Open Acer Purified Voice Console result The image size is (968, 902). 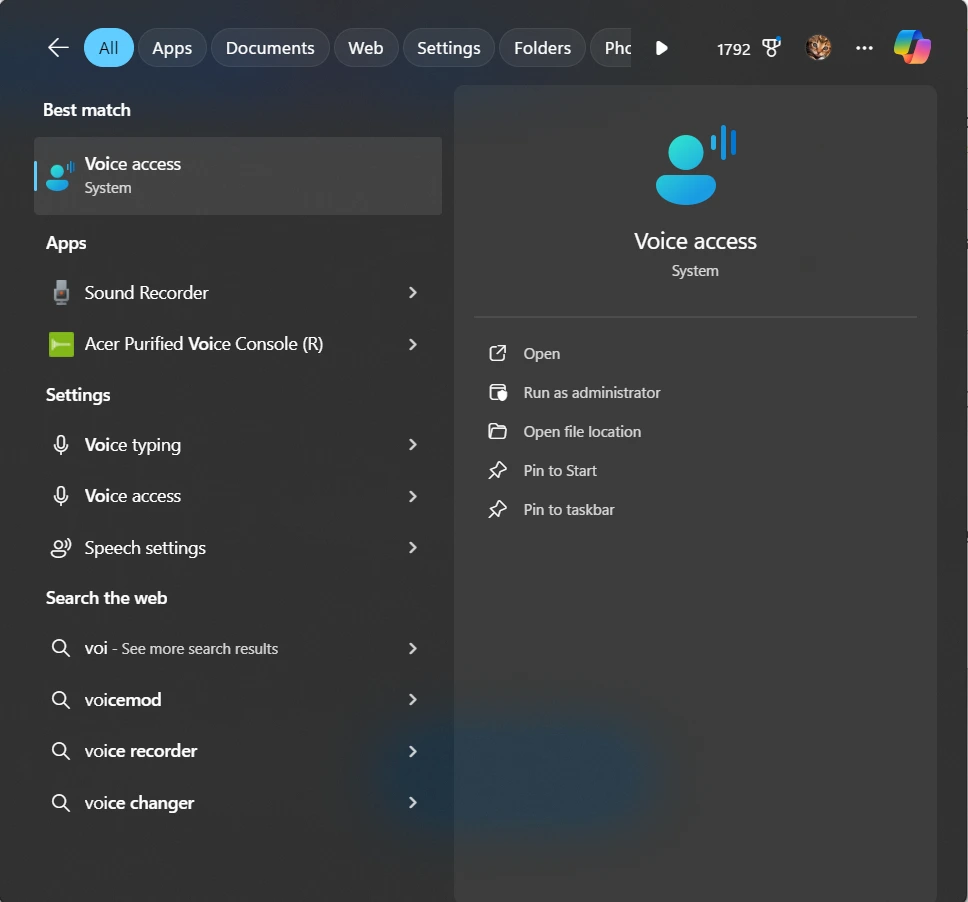coord(238,344)
